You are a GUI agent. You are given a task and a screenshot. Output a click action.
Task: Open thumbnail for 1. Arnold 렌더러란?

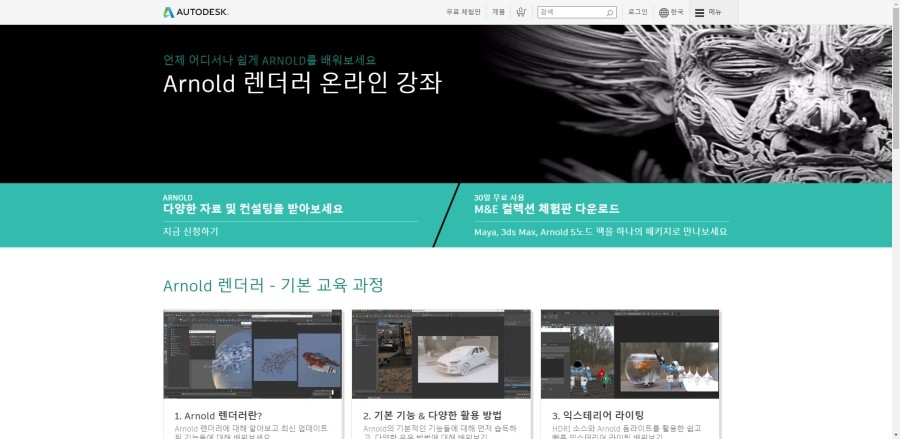[x=253, y=354]
